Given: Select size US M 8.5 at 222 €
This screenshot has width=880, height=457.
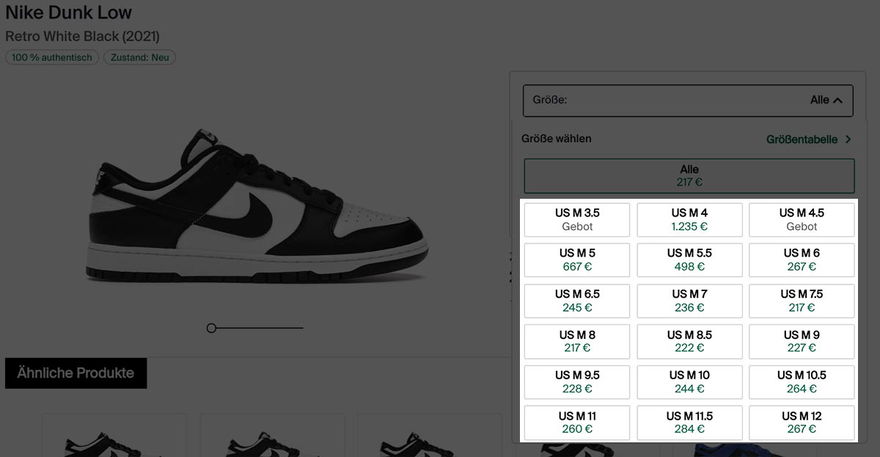Looking at the screenshot, I should click(x=689, y=341).
